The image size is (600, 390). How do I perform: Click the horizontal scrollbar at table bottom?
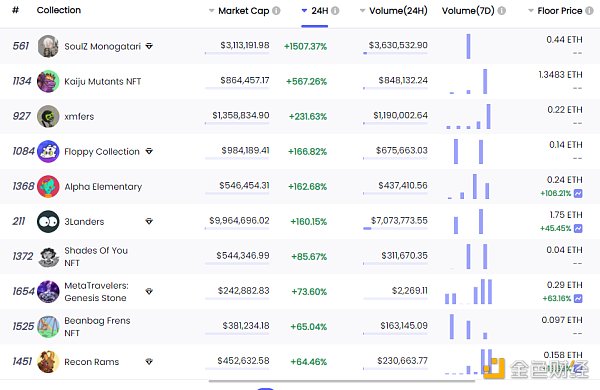(x=342, y=381)
